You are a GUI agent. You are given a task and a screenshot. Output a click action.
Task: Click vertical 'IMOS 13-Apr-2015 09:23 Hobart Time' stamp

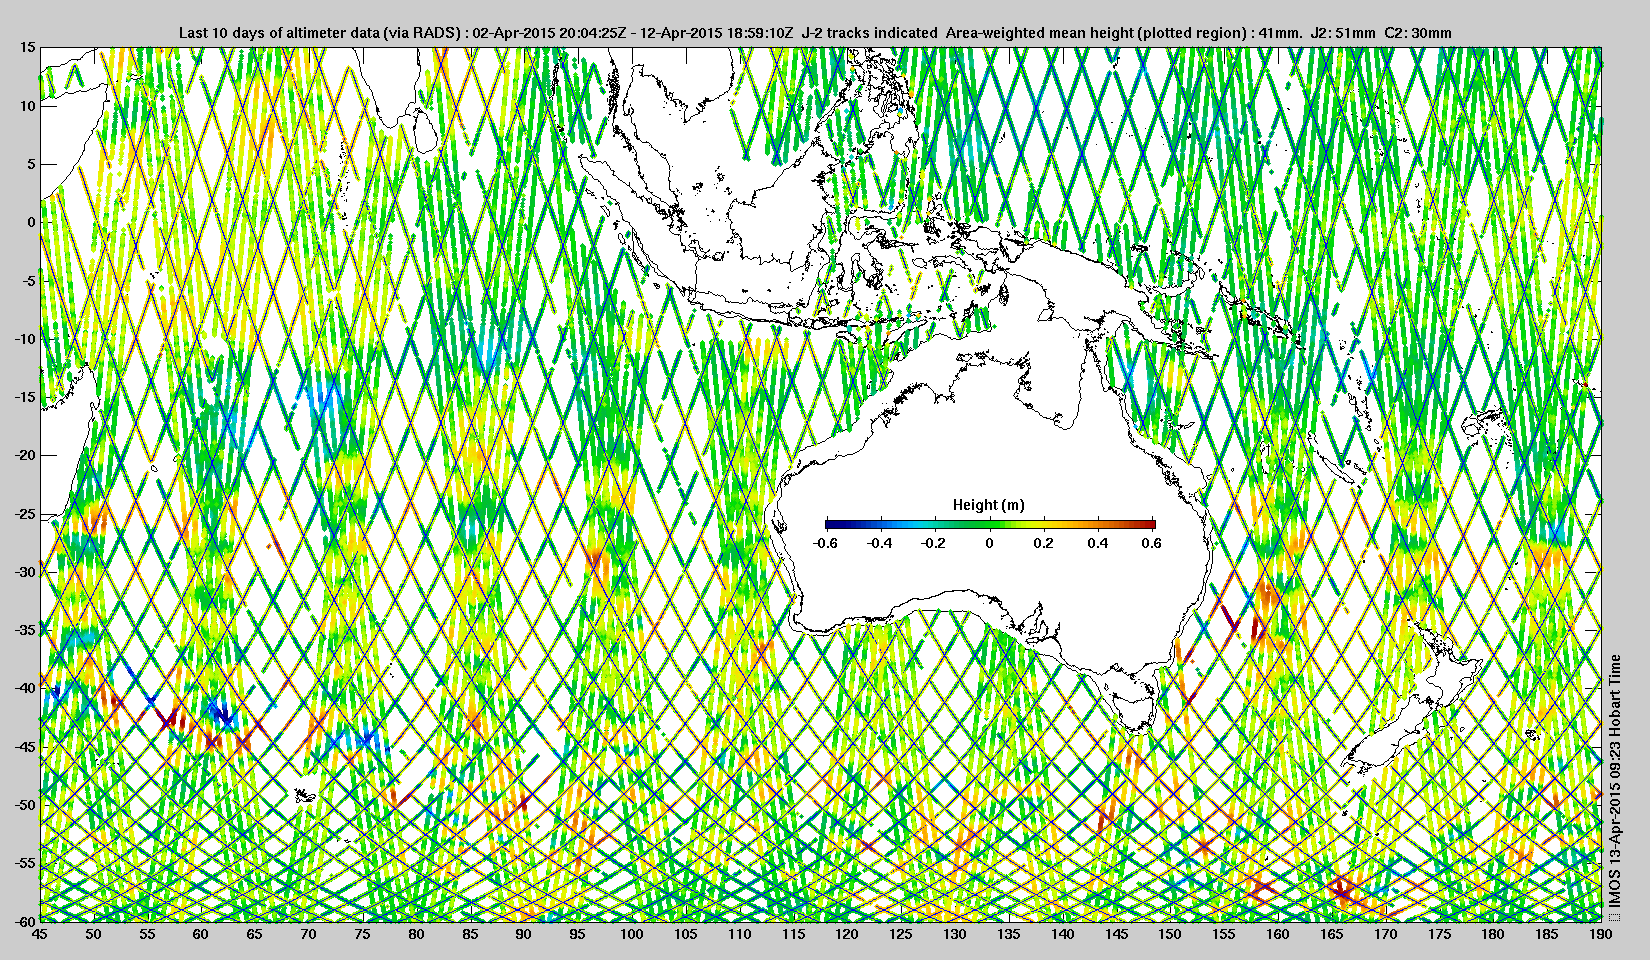[x=1614, y=782]
